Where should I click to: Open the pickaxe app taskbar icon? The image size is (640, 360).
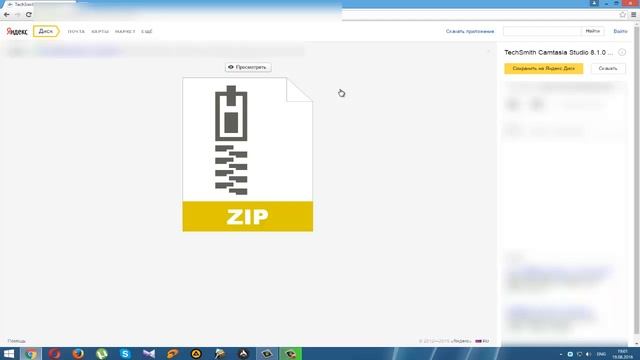pos(220,353)
